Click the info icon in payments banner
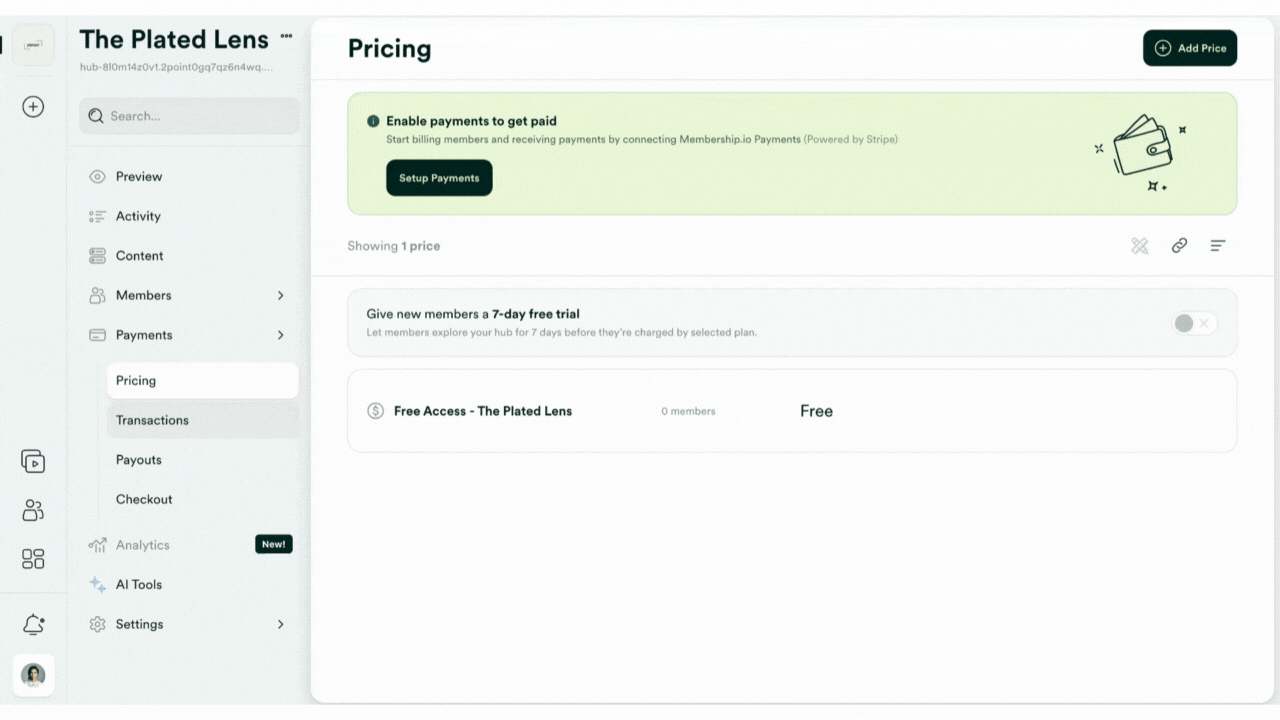 pos(373,121)
